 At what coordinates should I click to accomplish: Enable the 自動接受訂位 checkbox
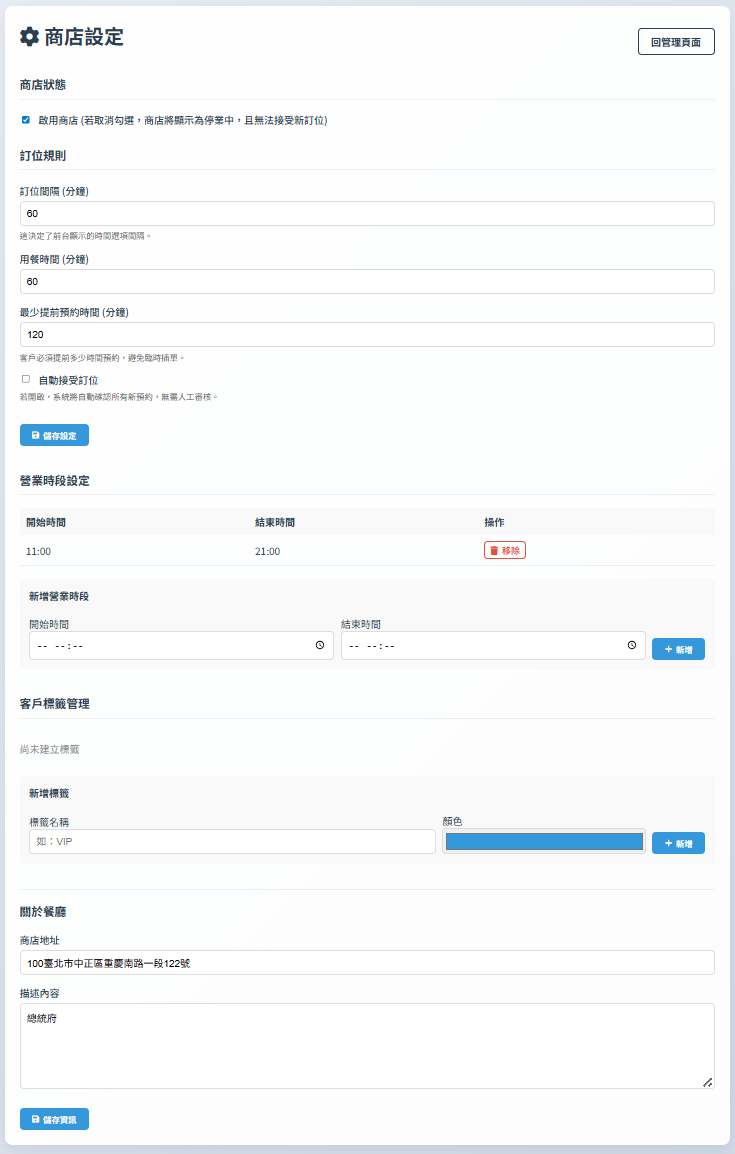[x=26, y=379]
